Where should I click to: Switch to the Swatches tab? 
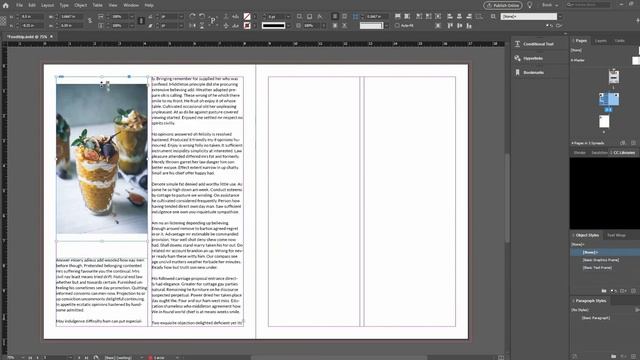click(x=600, y=153)
